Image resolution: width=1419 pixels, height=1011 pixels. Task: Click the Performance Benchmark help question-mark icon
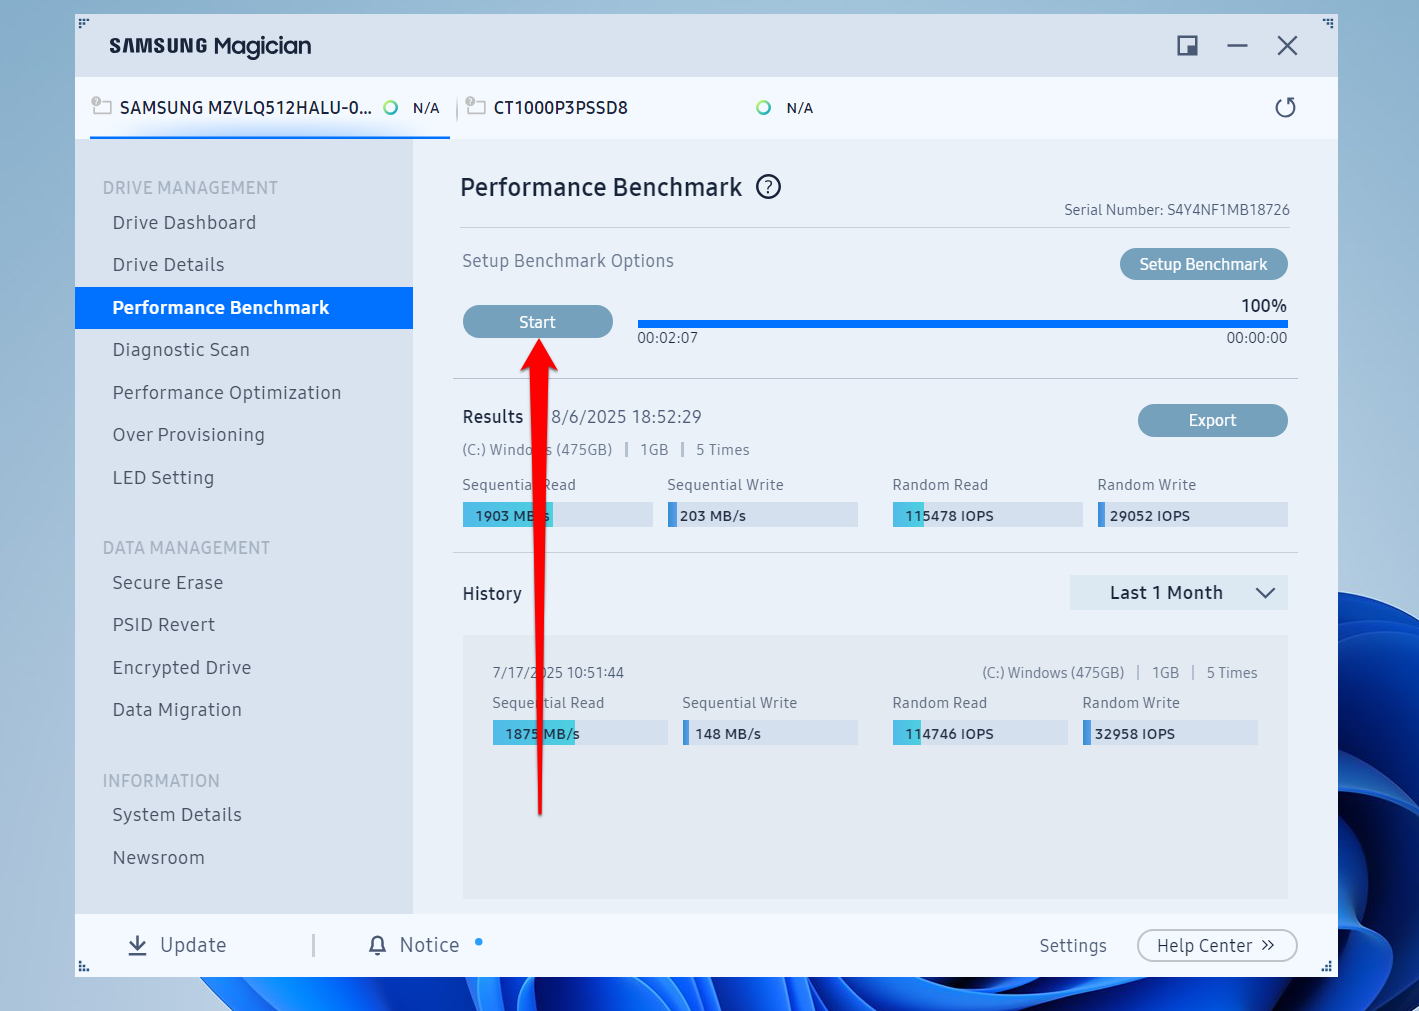coord(768,187)
